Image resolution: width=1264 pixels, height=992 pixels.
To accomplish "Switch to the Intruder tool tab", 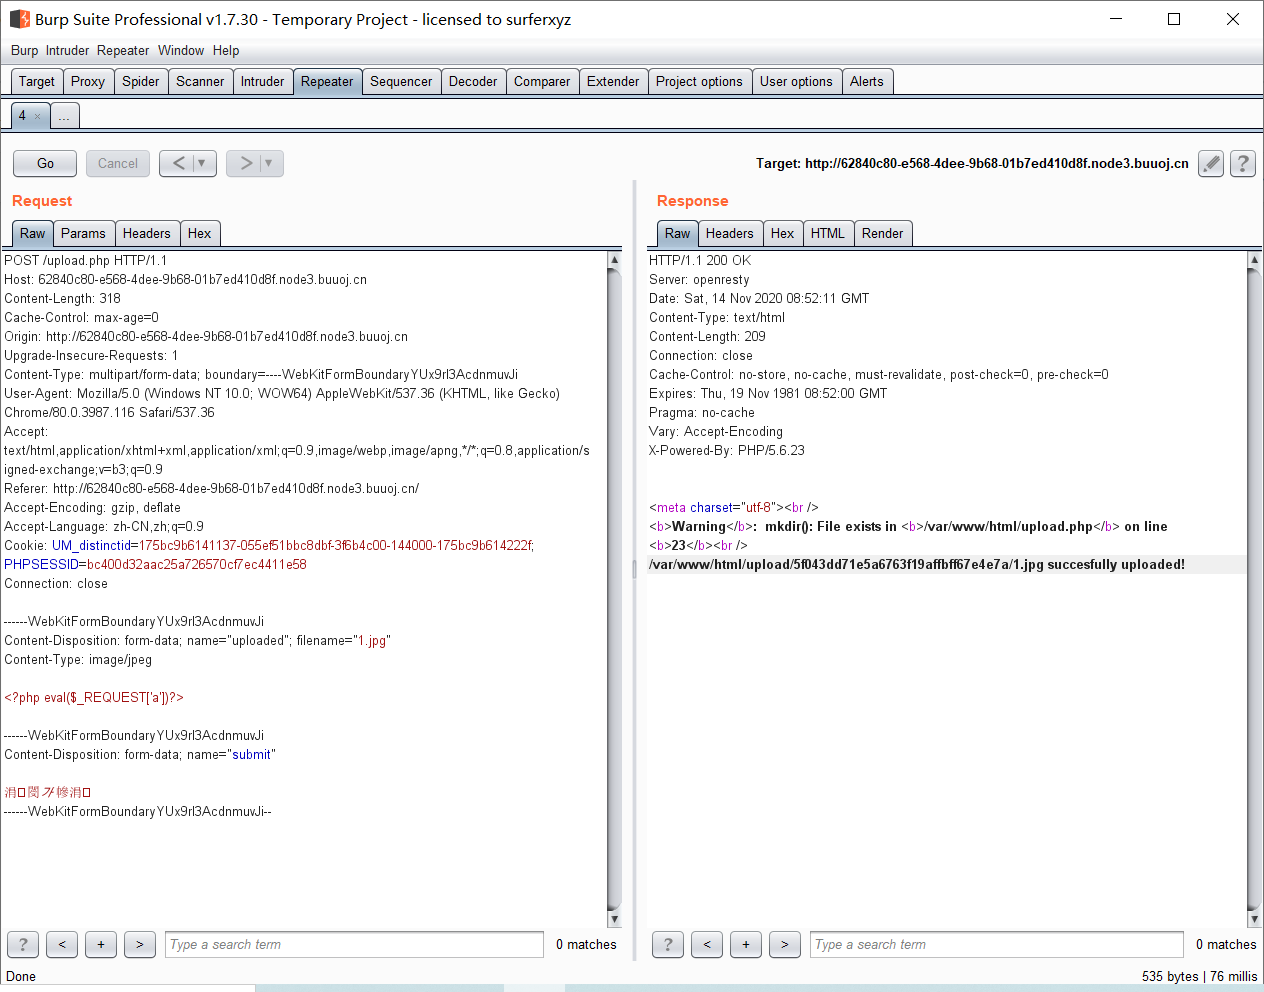I will click(x=262, y=82).
